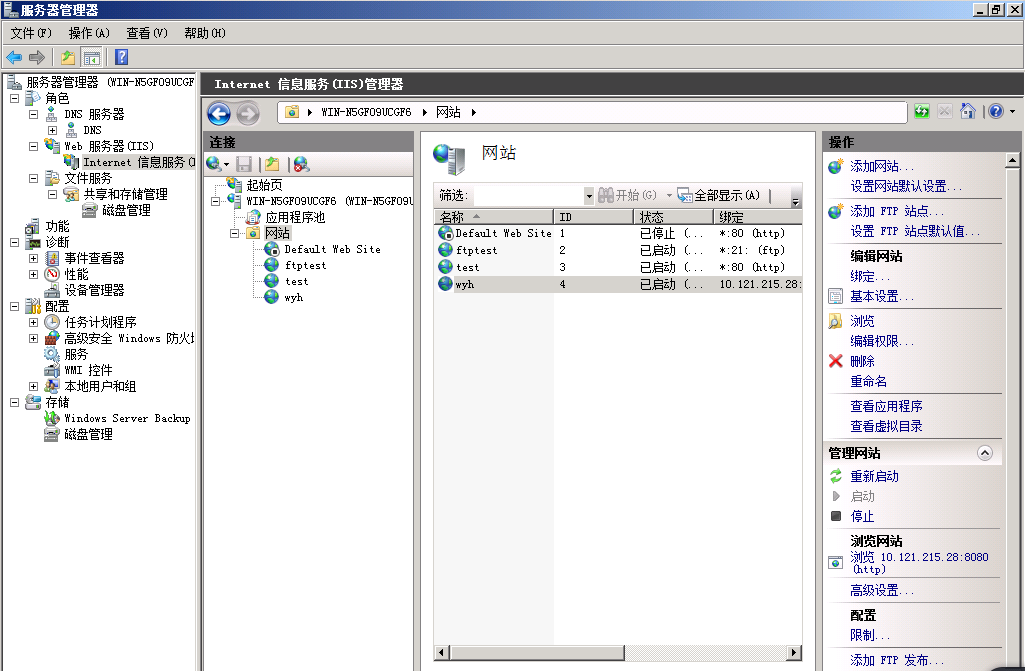Select the test row in site list
Viewport: 1025px width, 671px height.
pos(618,267)
